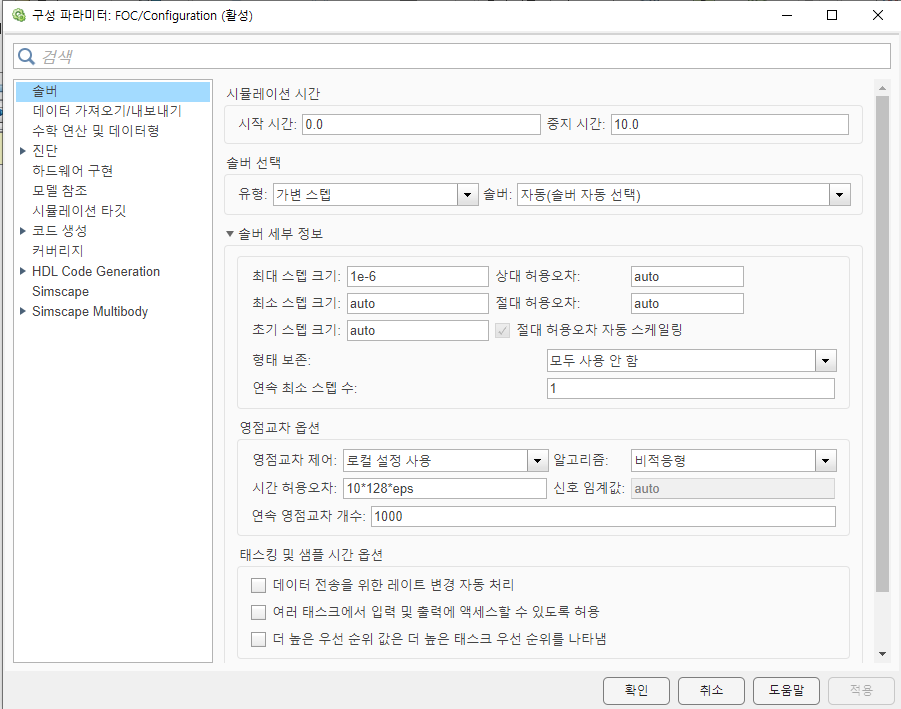Open 시뮬레이션 타깃 pane

pyautogui.click(x=79, y=211)
